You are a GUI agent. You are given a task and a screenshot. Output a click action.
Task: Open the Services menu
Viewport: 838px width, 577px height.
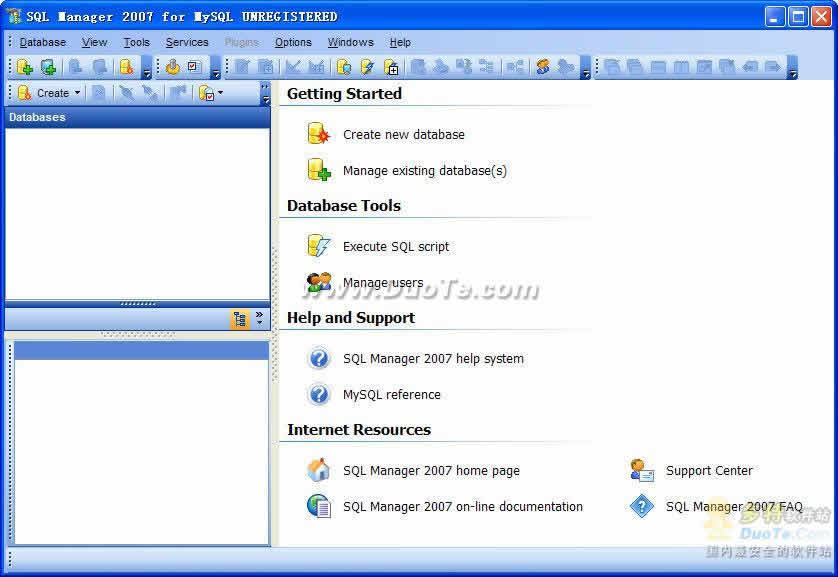coord(187,42)
